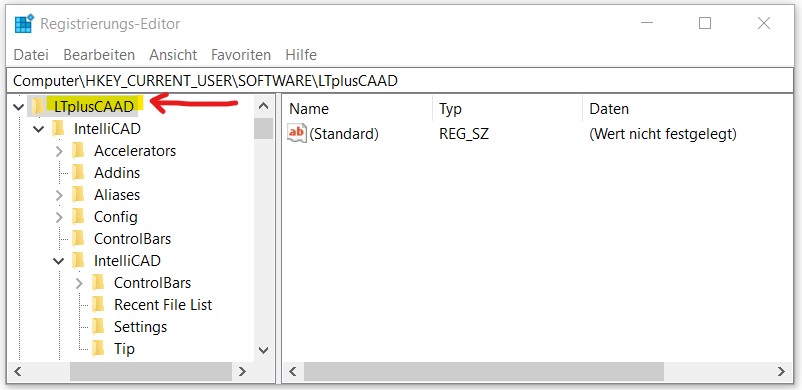This screenshot has height=390, width=802.
Task: Open the Datei menu
Action: coord(31,55)
